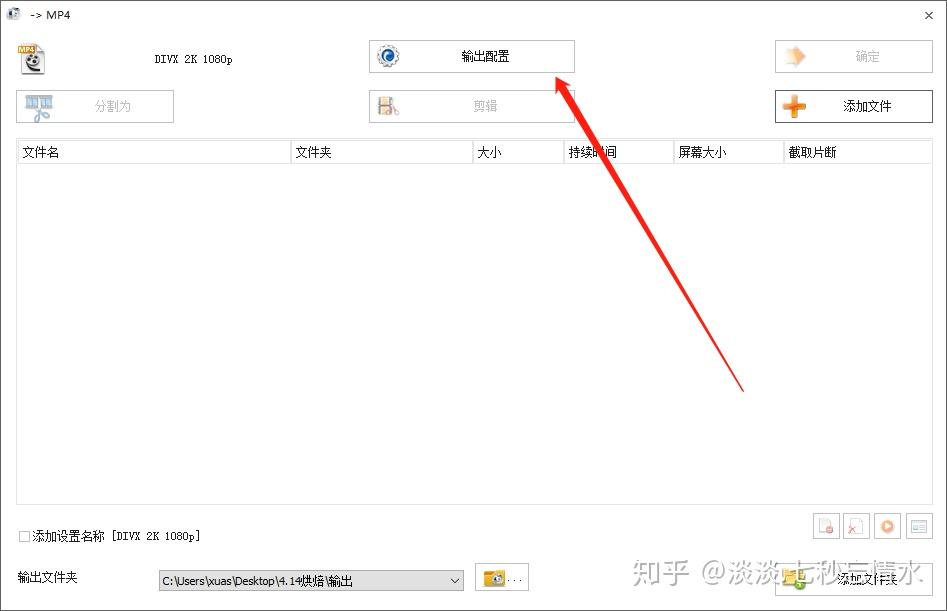
Task: Click the remove file icon
Action: (826, 526)
